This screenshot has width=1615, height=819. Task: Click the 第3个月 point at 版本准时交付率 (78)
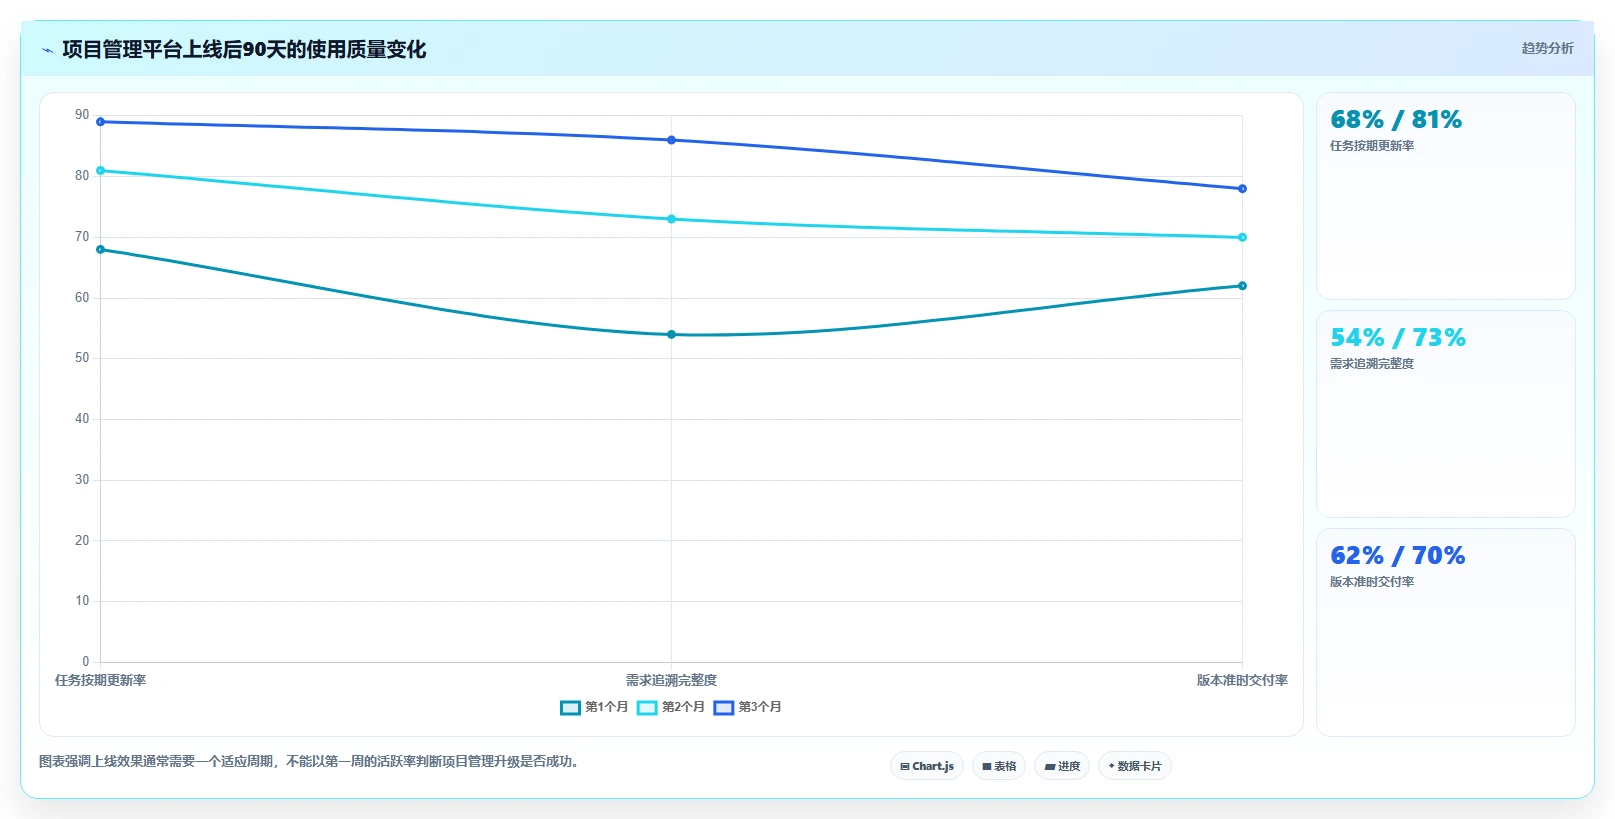1242,189
